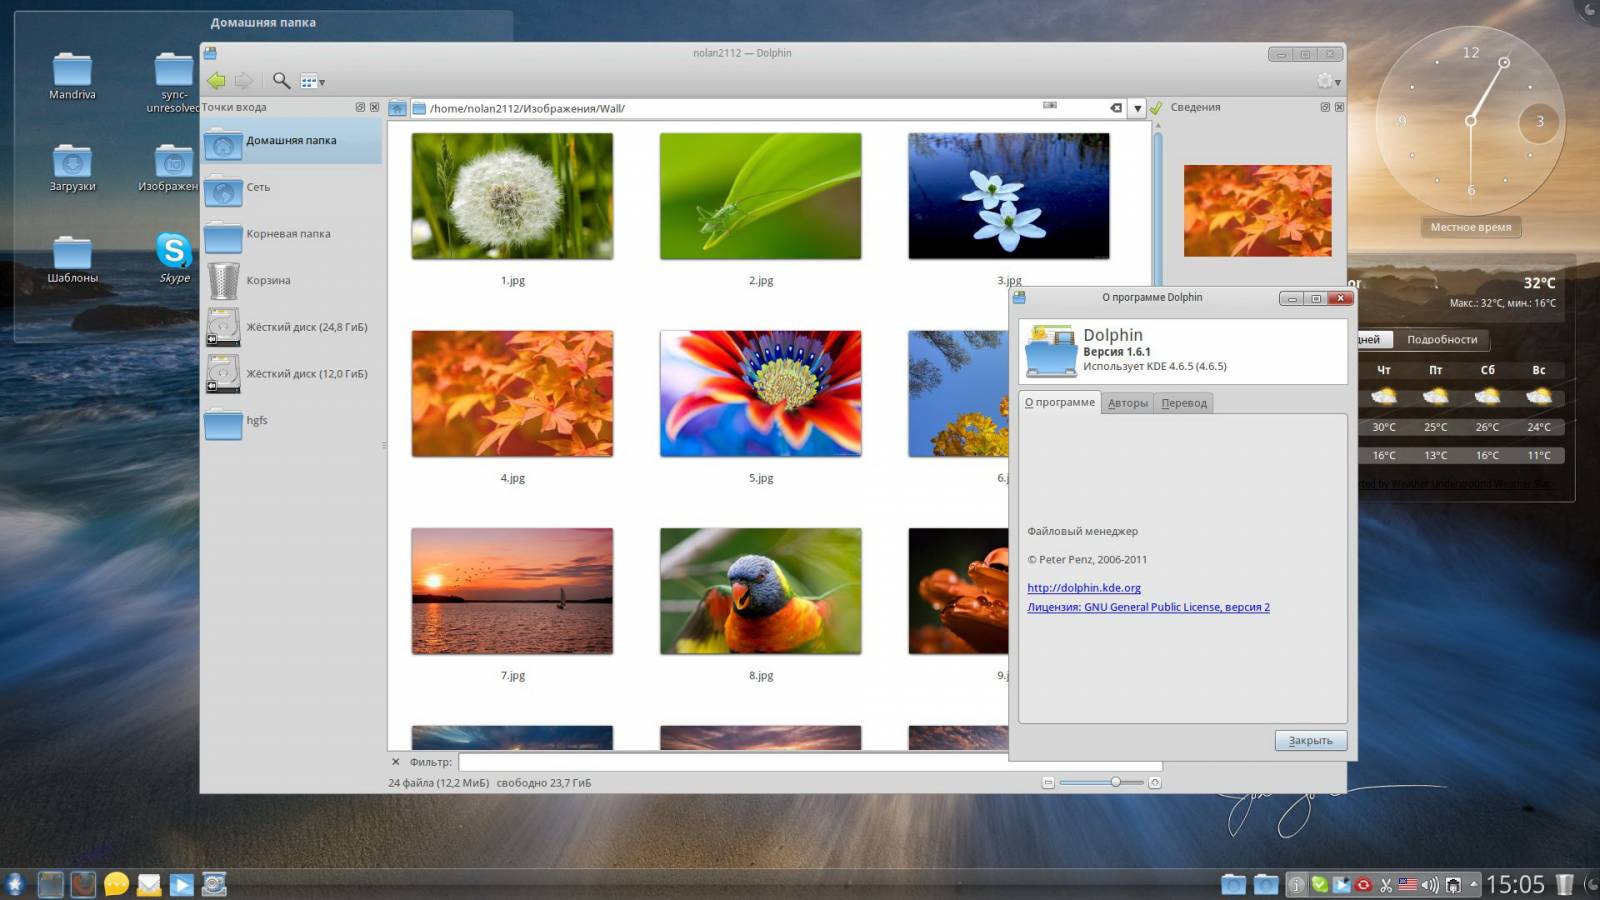Go back with the green arrow in Dolphin
The width and height of the screenshot is (1600, 900).
[x=216, y=81]
